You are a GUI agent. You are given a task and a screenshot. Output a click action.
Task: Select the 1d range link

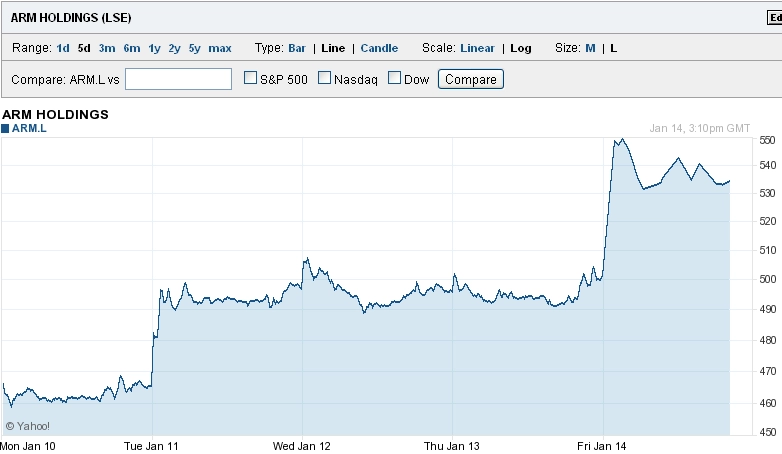[x=63, y=48]
